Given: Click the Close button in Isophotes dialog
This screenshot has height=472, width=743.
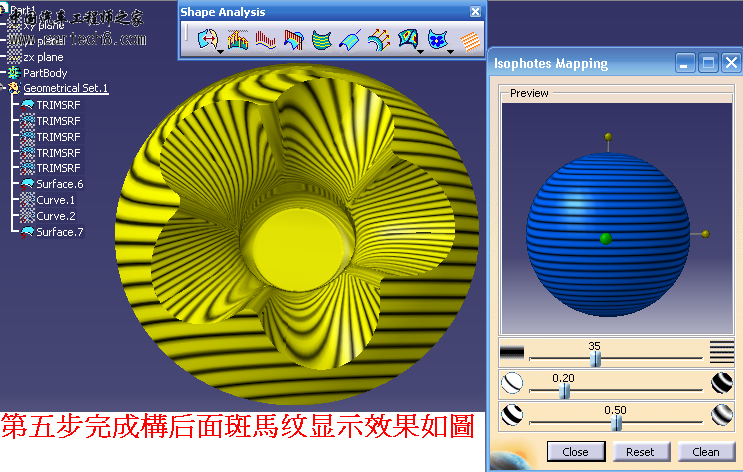Looking at the screenshot, I should pyautogui.click(x=575, y=451).
